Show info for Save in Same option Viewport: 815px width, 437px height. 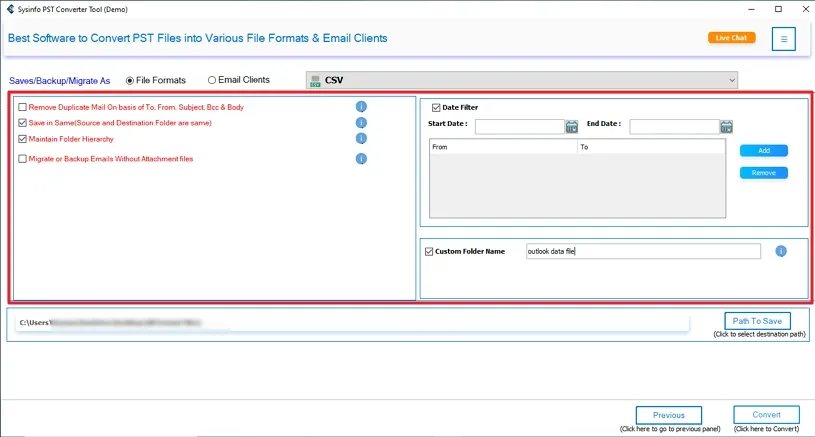(x=361, y=123)
